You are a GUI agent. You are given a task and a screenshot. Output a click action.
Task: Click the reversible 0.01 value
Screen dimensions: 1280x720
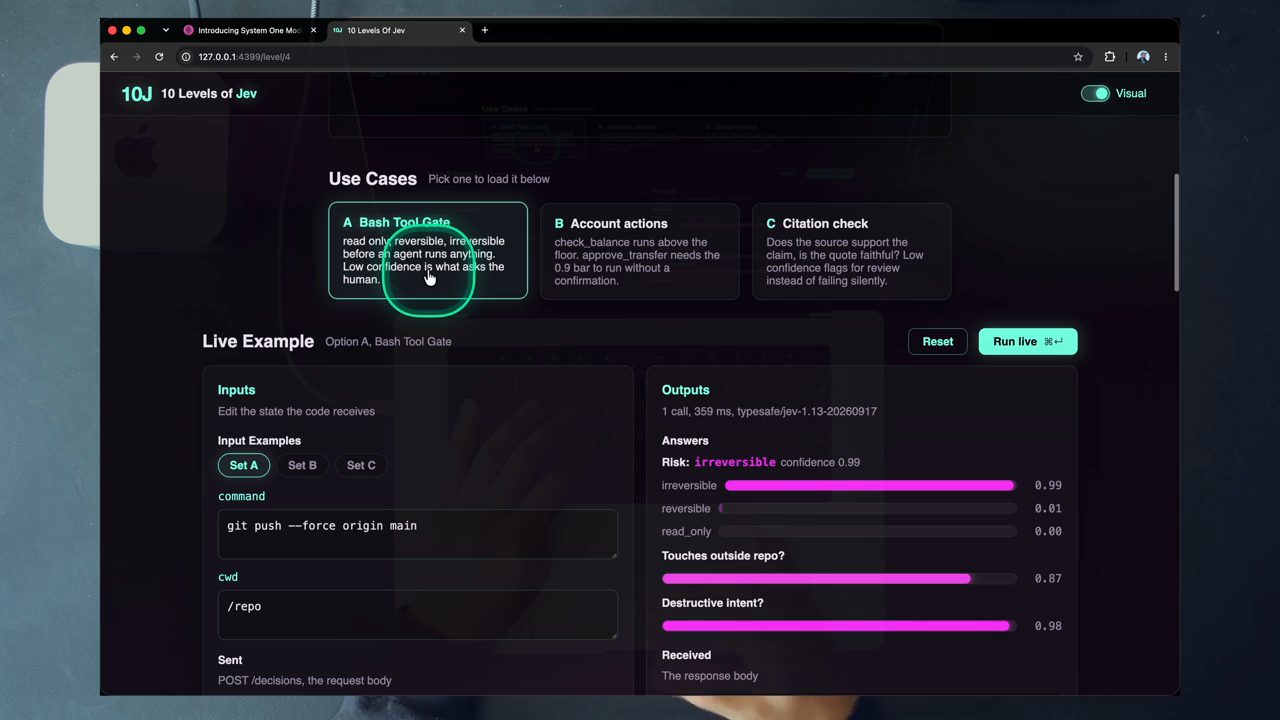pos(1048,508)
